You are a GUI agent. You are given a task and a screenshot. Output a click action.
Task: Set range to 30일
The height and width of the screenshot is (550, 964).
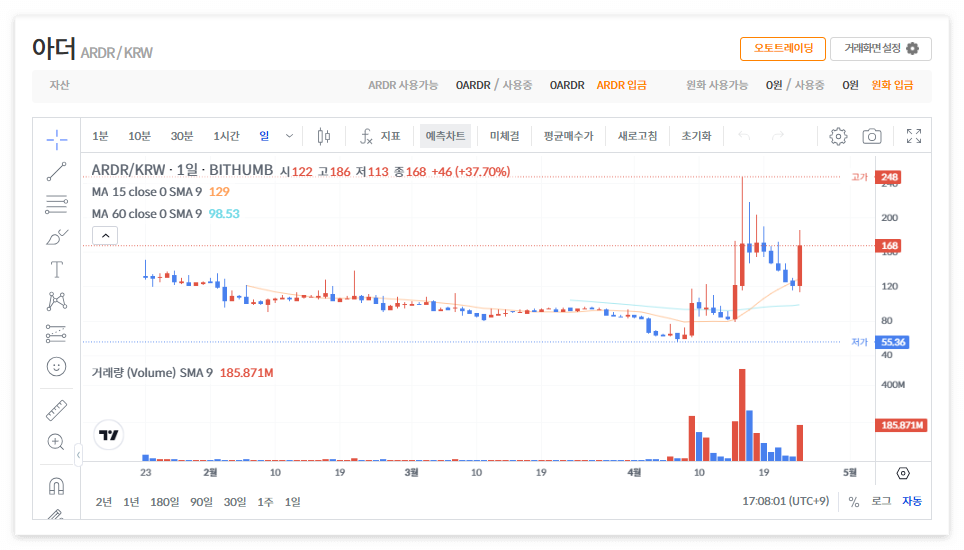(x=234, y=502)
